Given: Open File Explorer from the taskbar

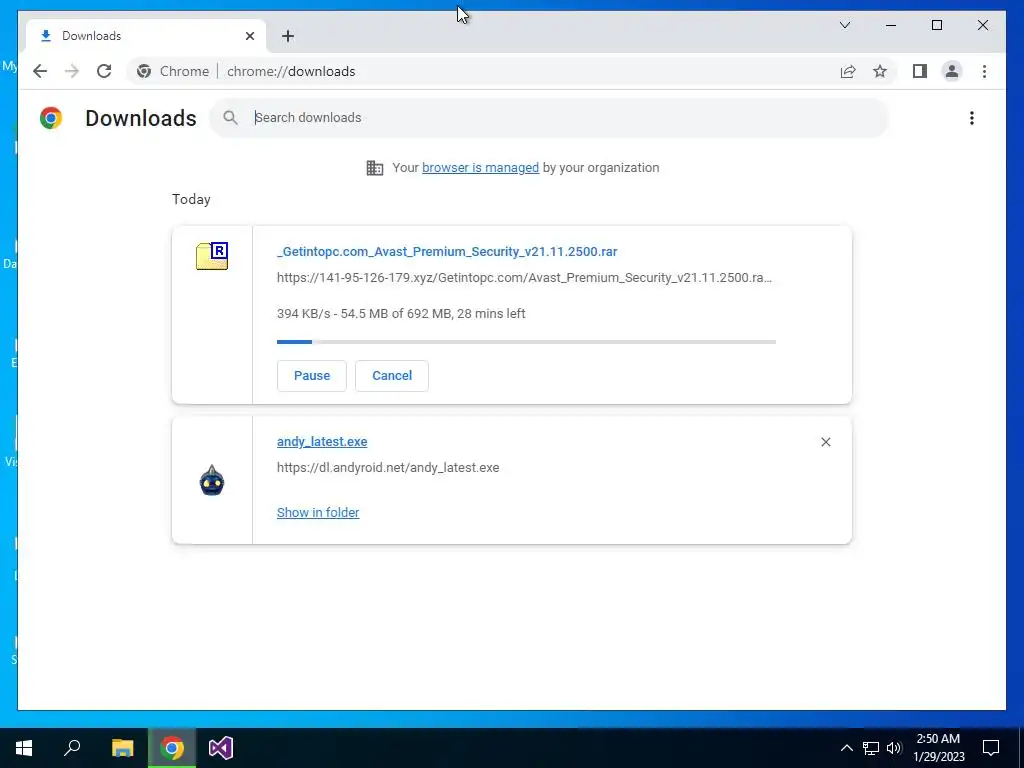Looking at the screenshot, I should 122,748.
